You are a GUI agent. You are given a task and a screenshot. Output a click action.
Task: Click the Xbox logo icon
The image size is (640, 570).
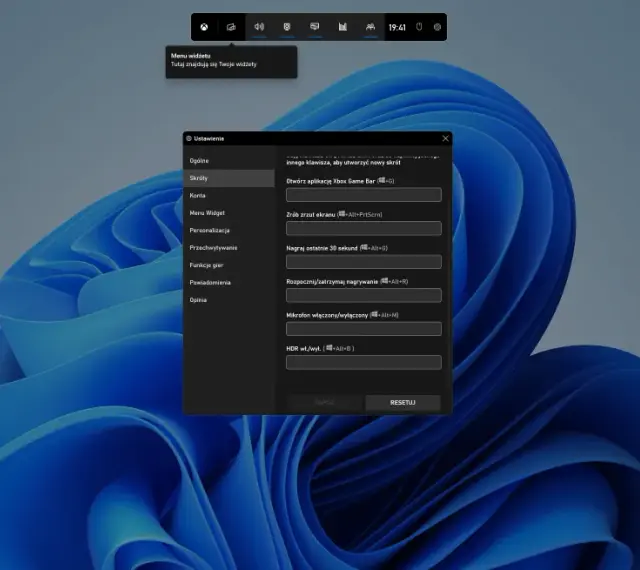204,27
